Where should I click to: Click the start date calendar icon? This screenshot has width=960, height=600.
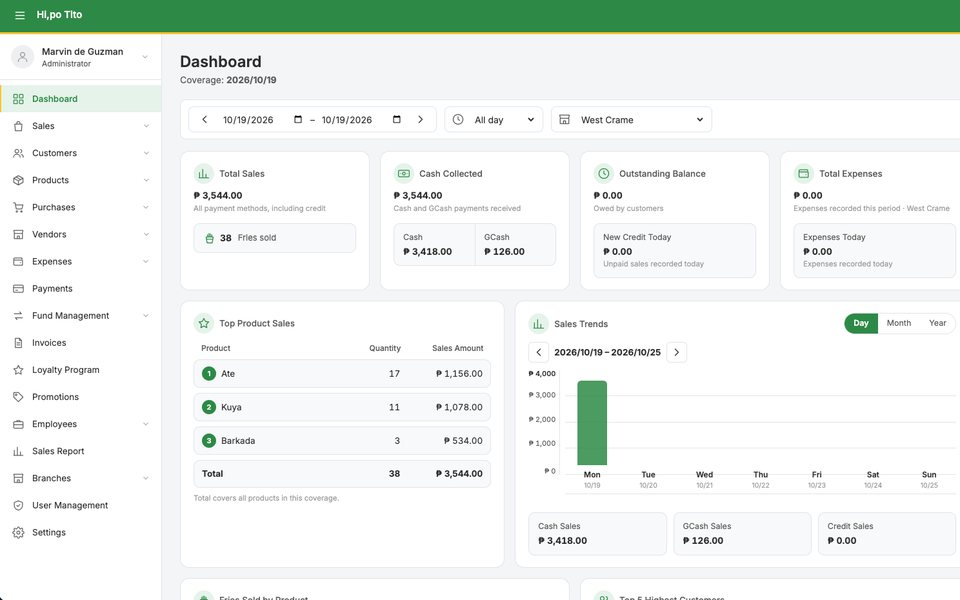[x=298, y=119]
